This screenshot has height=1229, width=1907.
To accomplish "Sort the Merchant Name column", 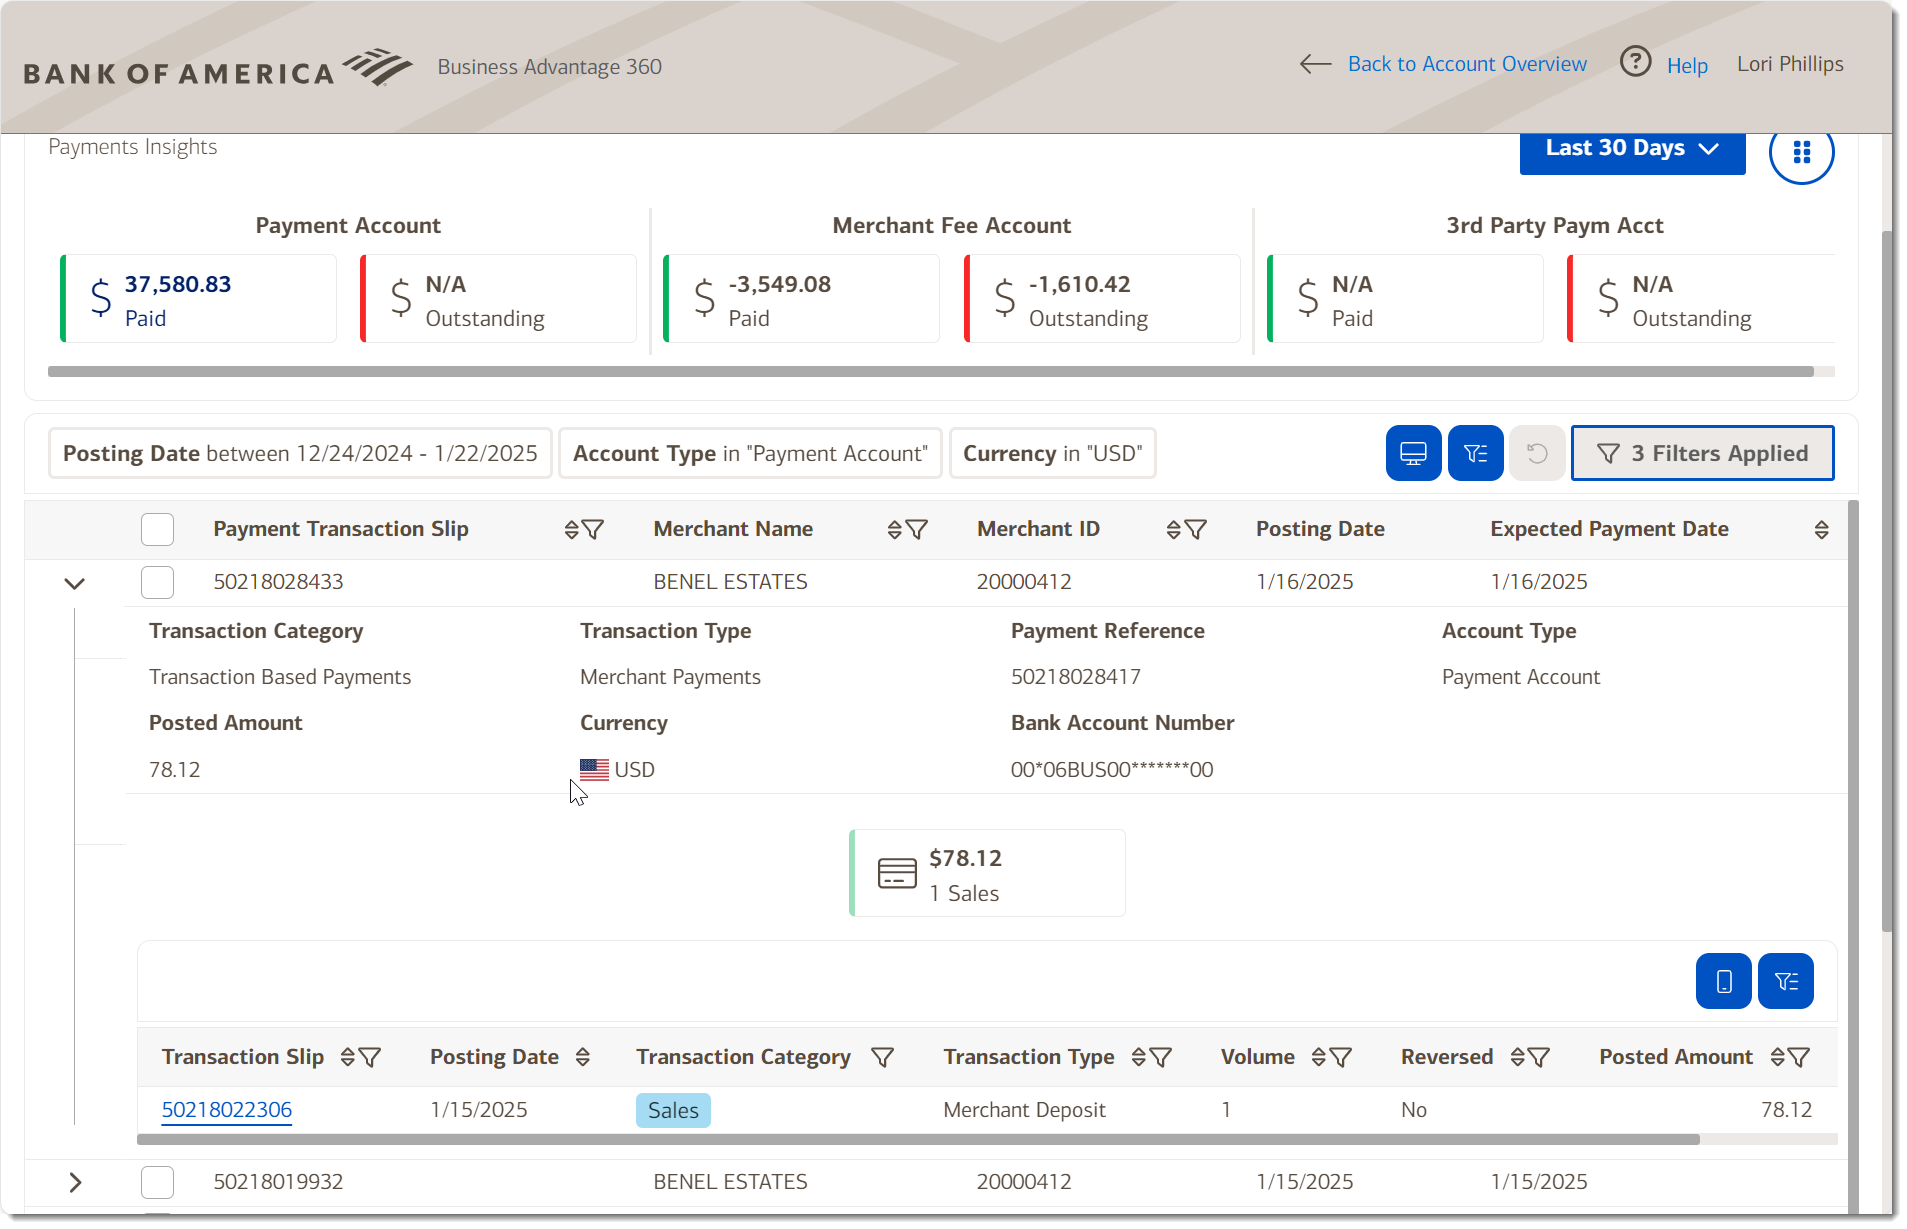I will click(x=894, y=529).
